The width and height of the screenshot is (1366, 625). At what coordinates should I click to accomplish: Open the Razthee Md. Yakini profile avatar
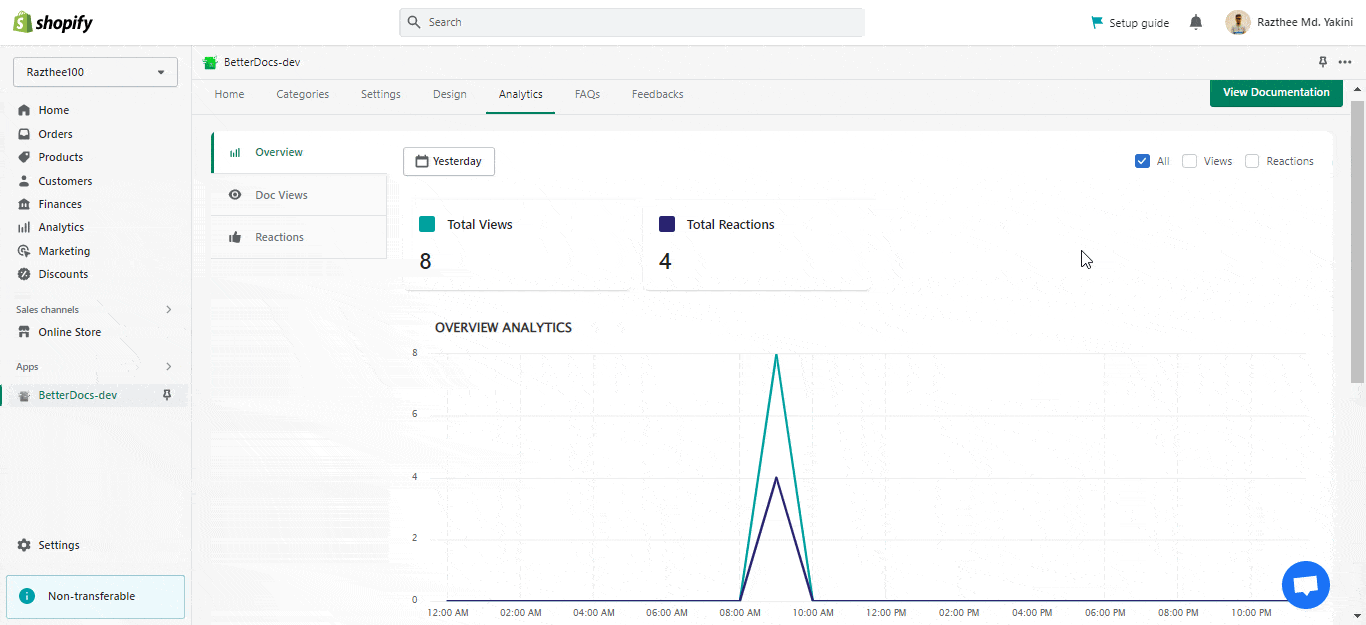pyautogui.click(x=1238, y=22)
